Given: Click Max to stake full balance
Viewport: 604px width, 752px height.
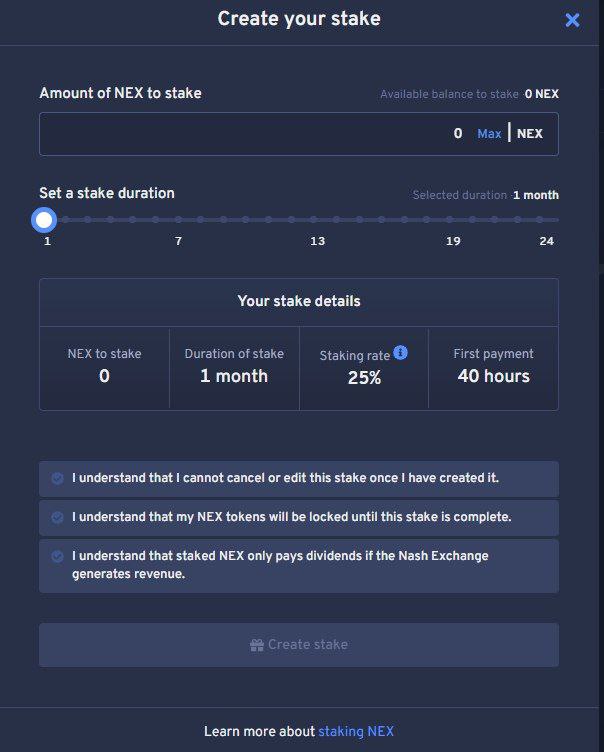Looking at the screenshot, I should click(489, 134).
